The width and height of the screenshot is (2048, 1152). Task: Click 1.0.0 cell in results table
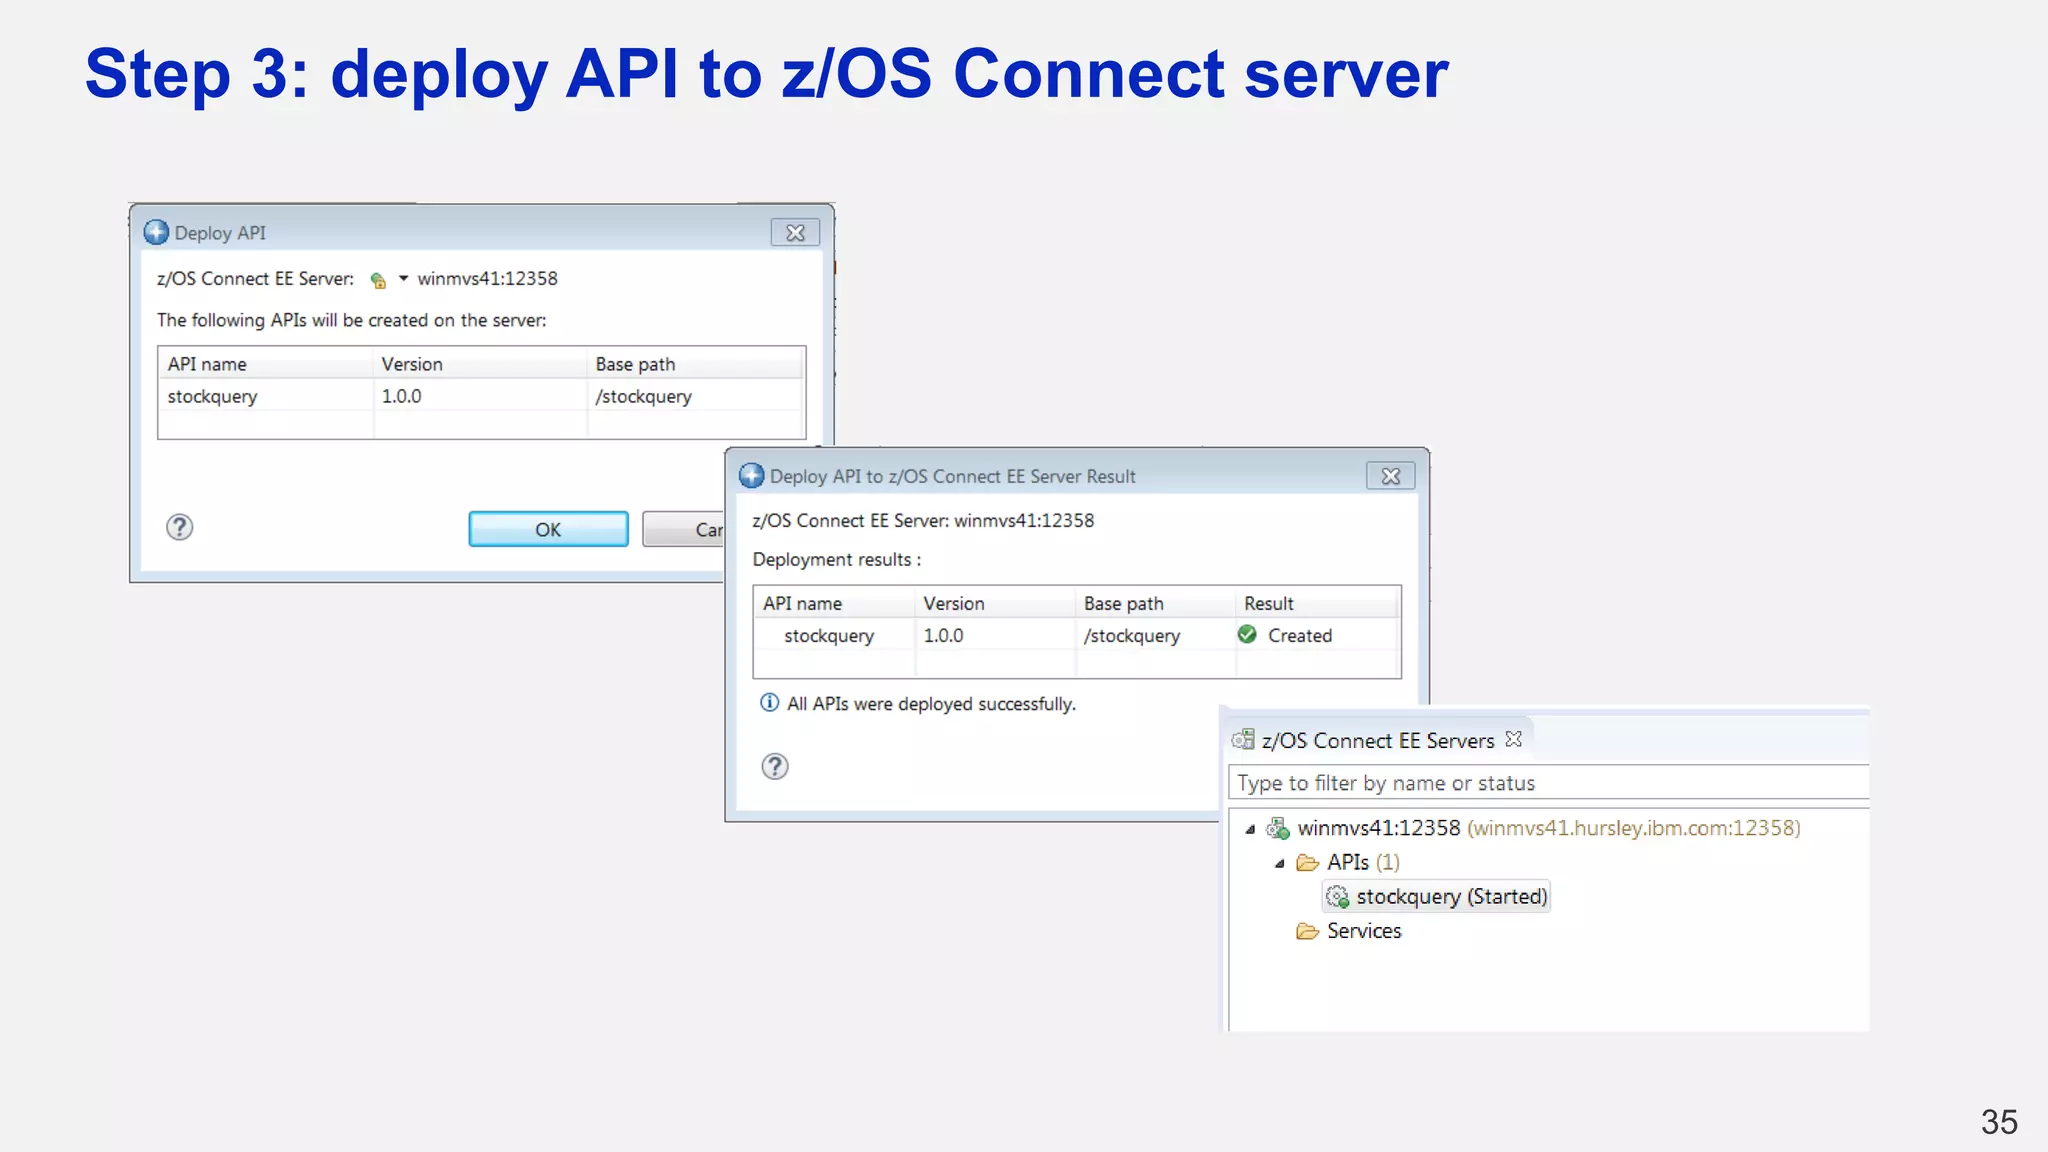(x=943, y=635)
